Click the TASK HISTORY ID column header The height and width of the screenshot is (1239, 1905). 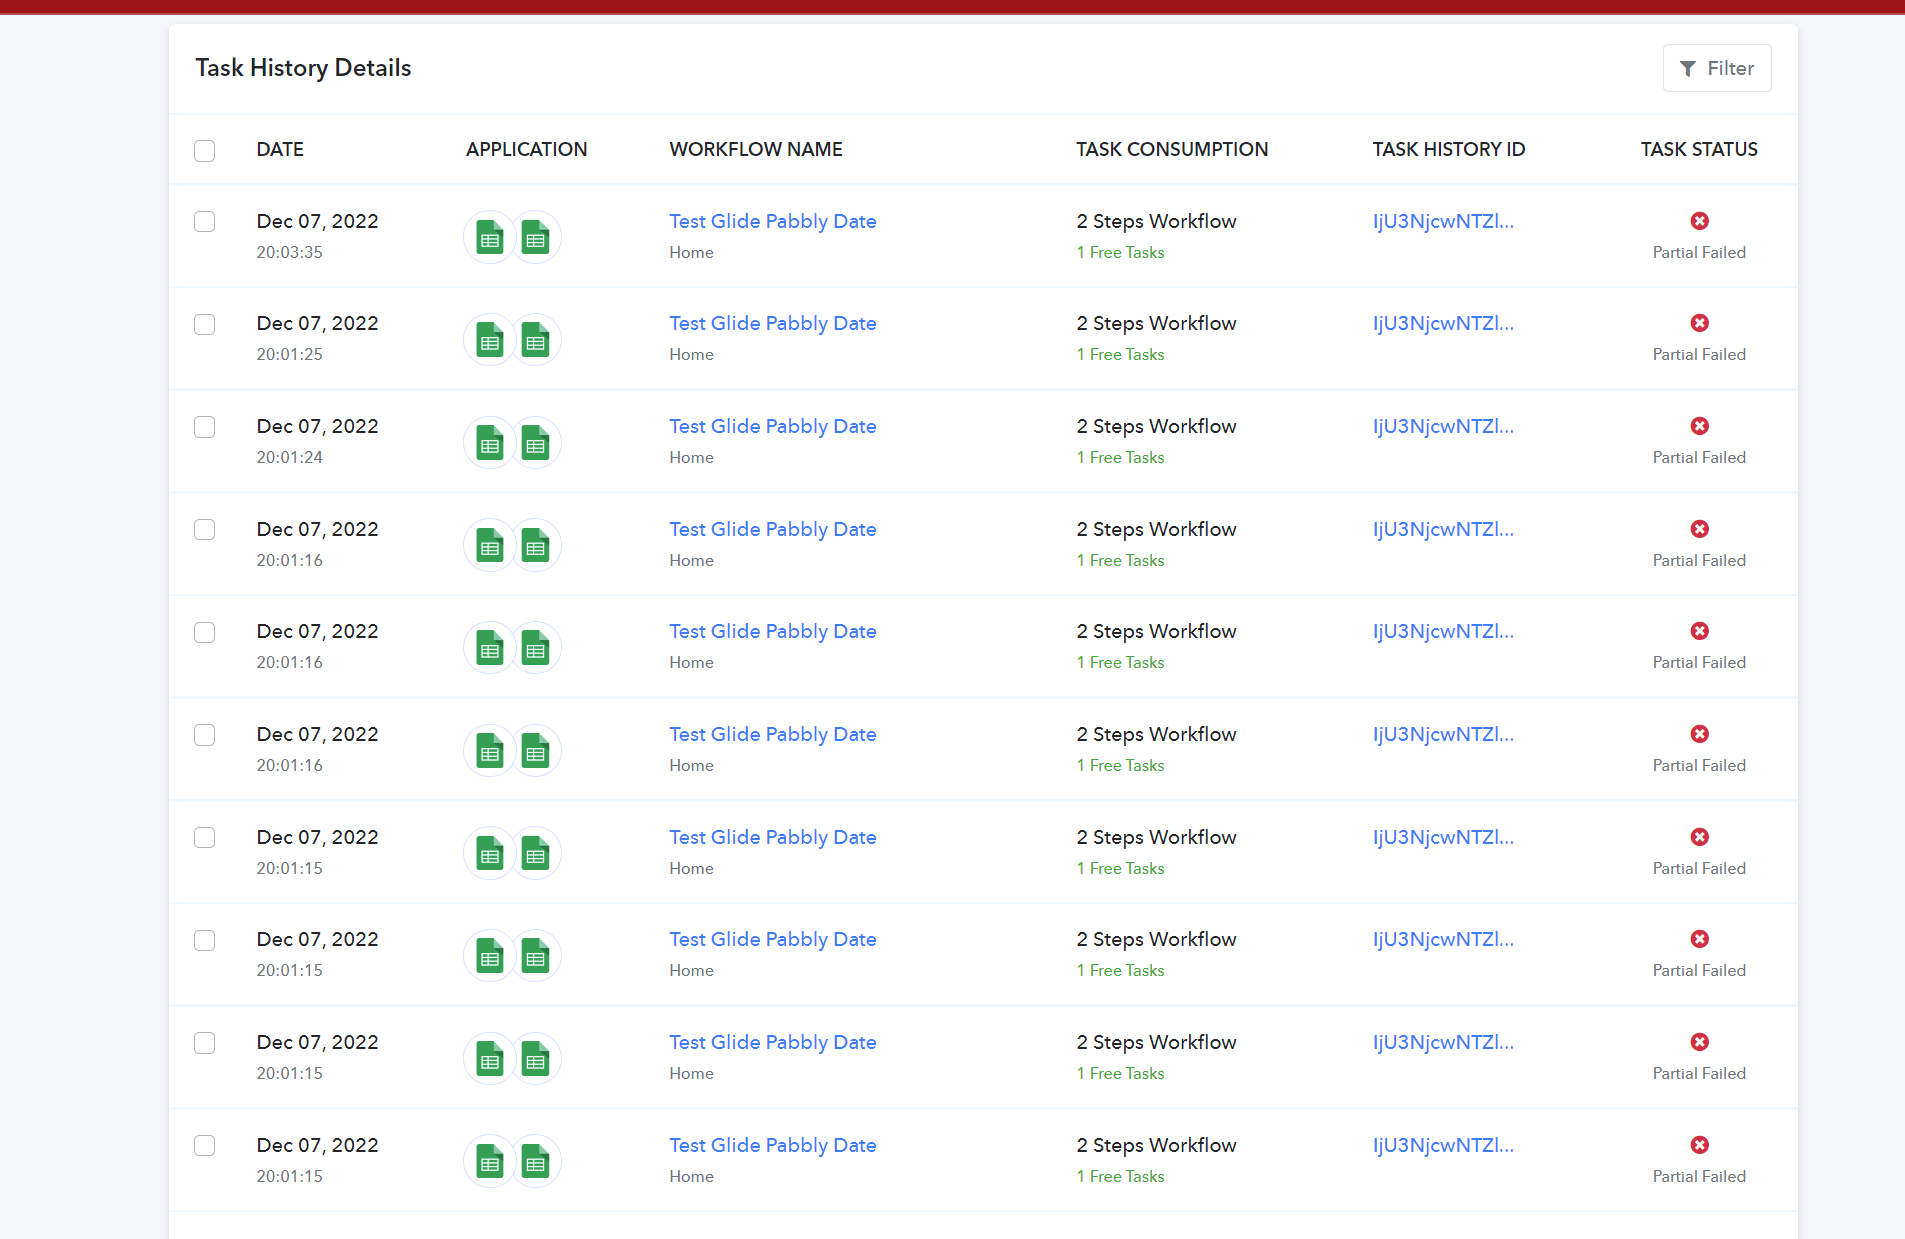click(1449, 149)
